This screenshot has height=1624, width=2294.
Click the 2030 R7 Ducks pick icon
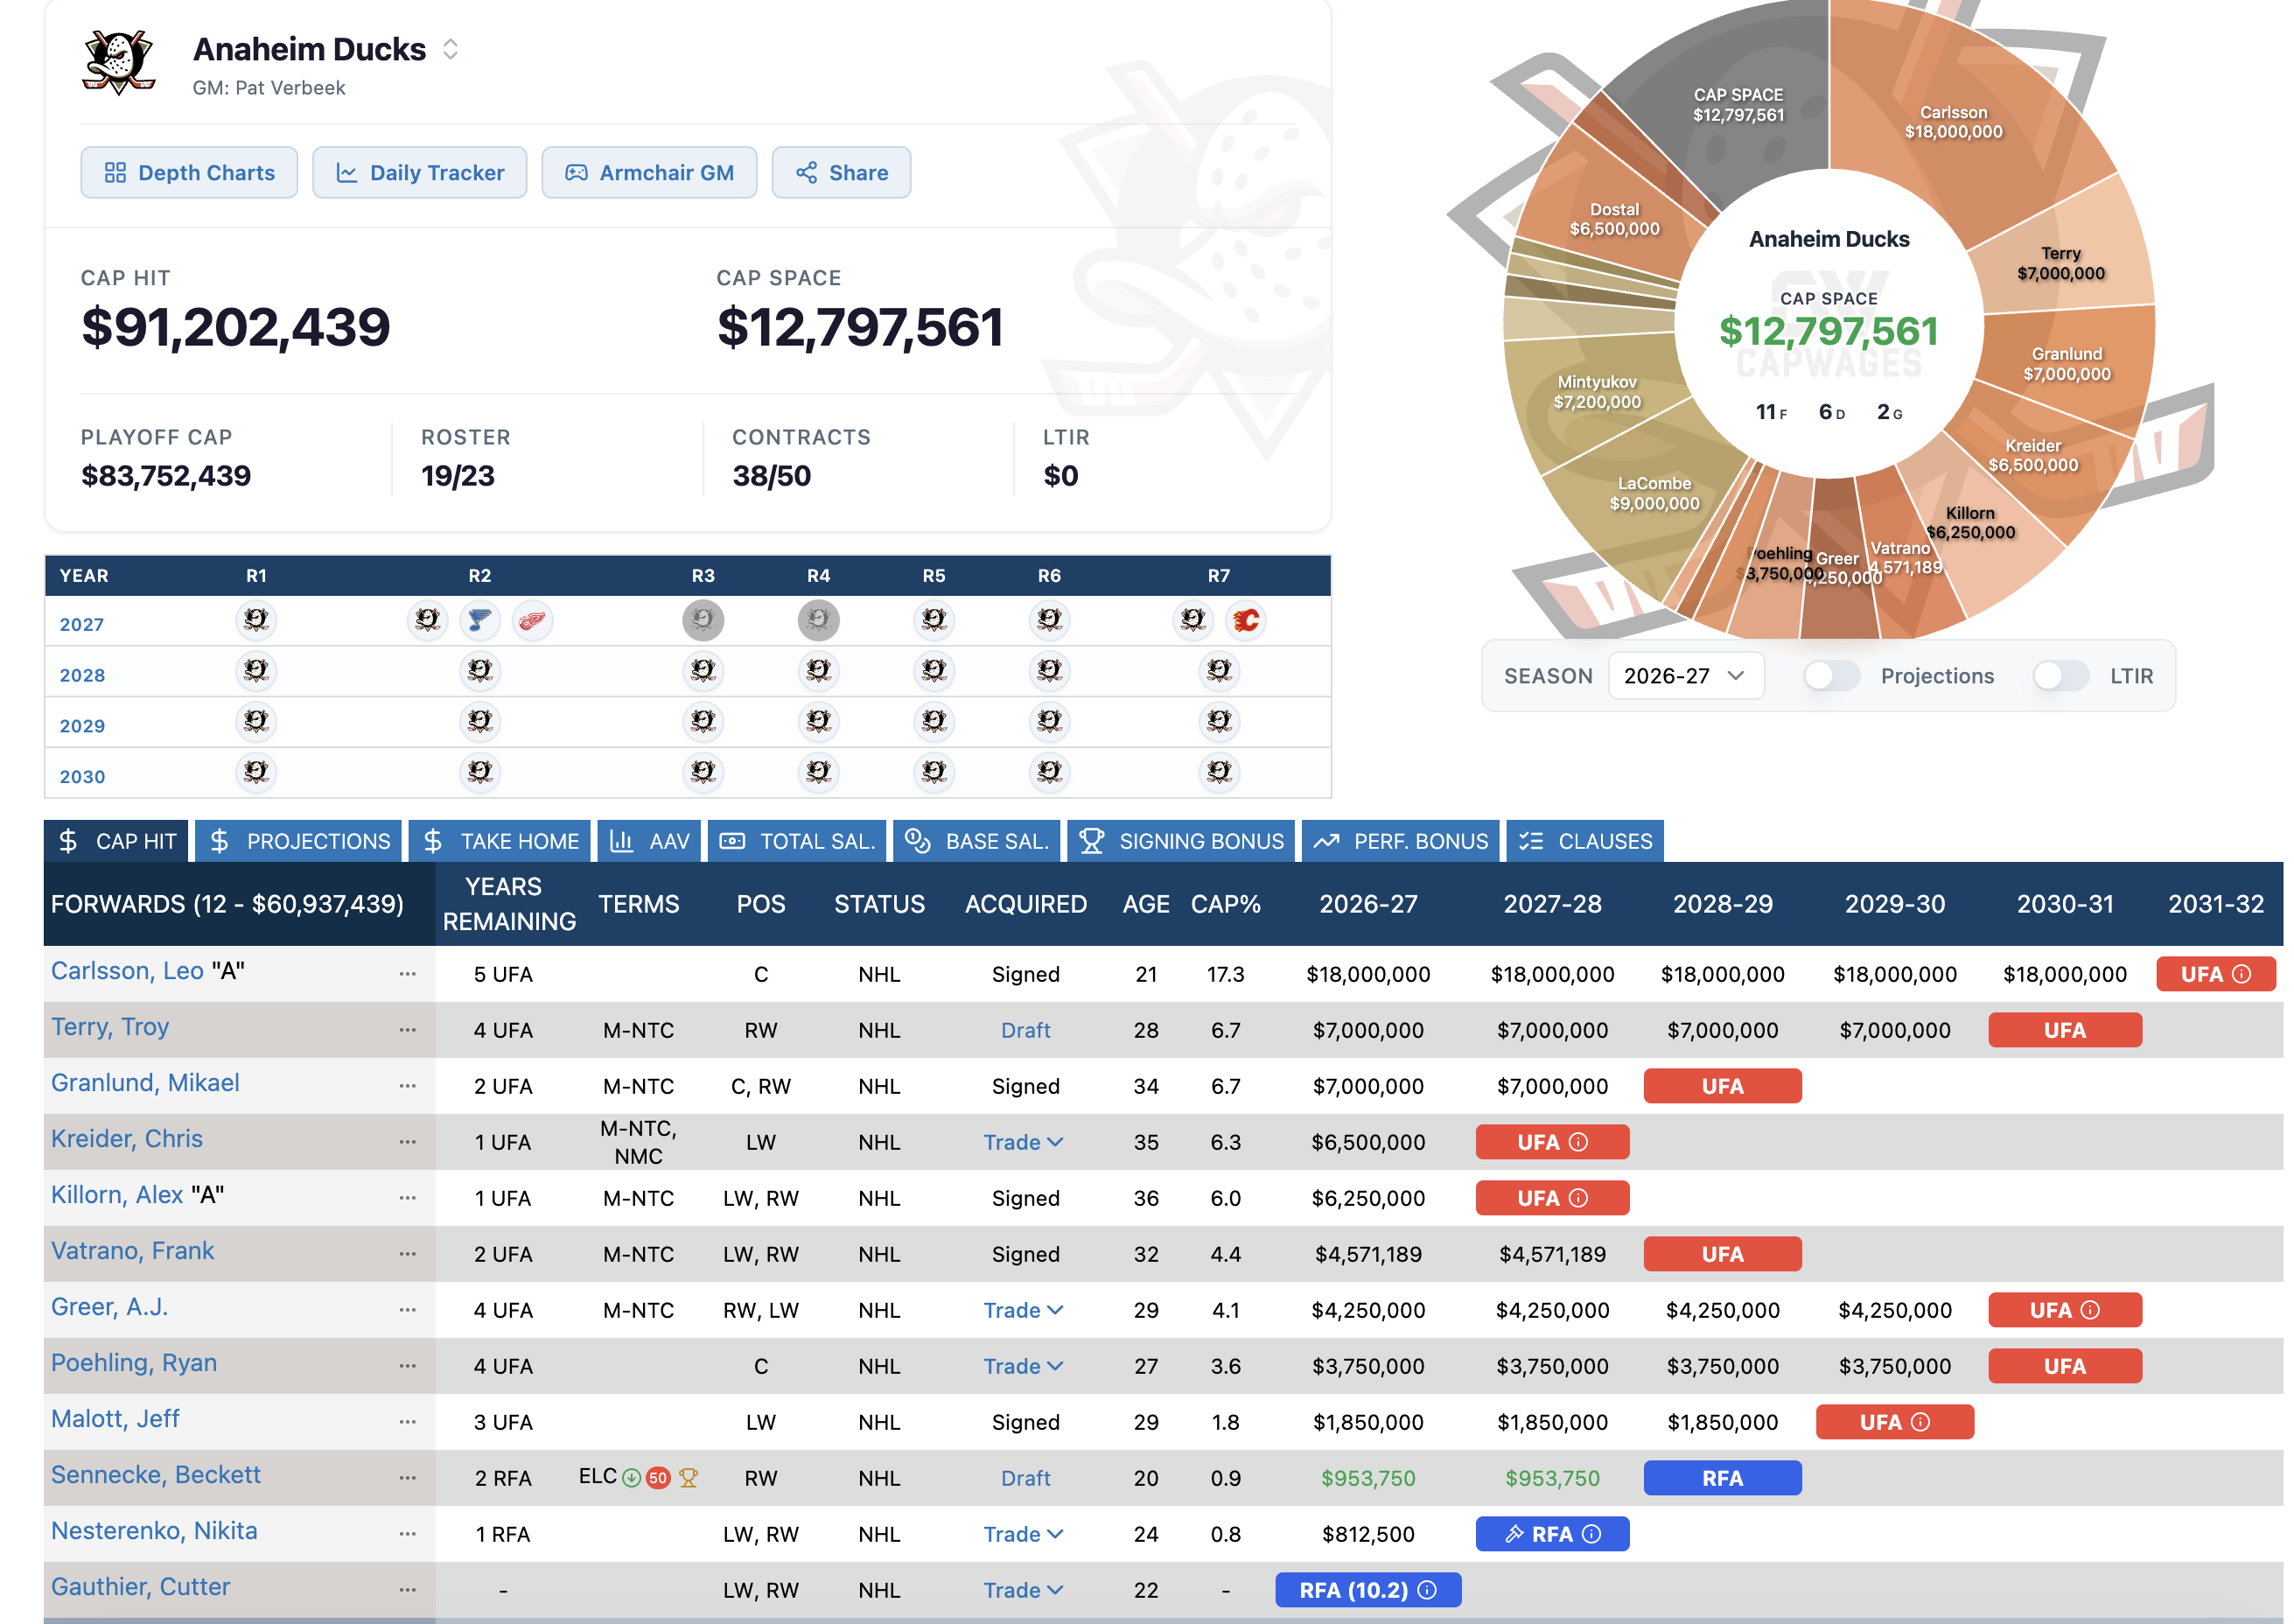click(x=1219, y=772)
